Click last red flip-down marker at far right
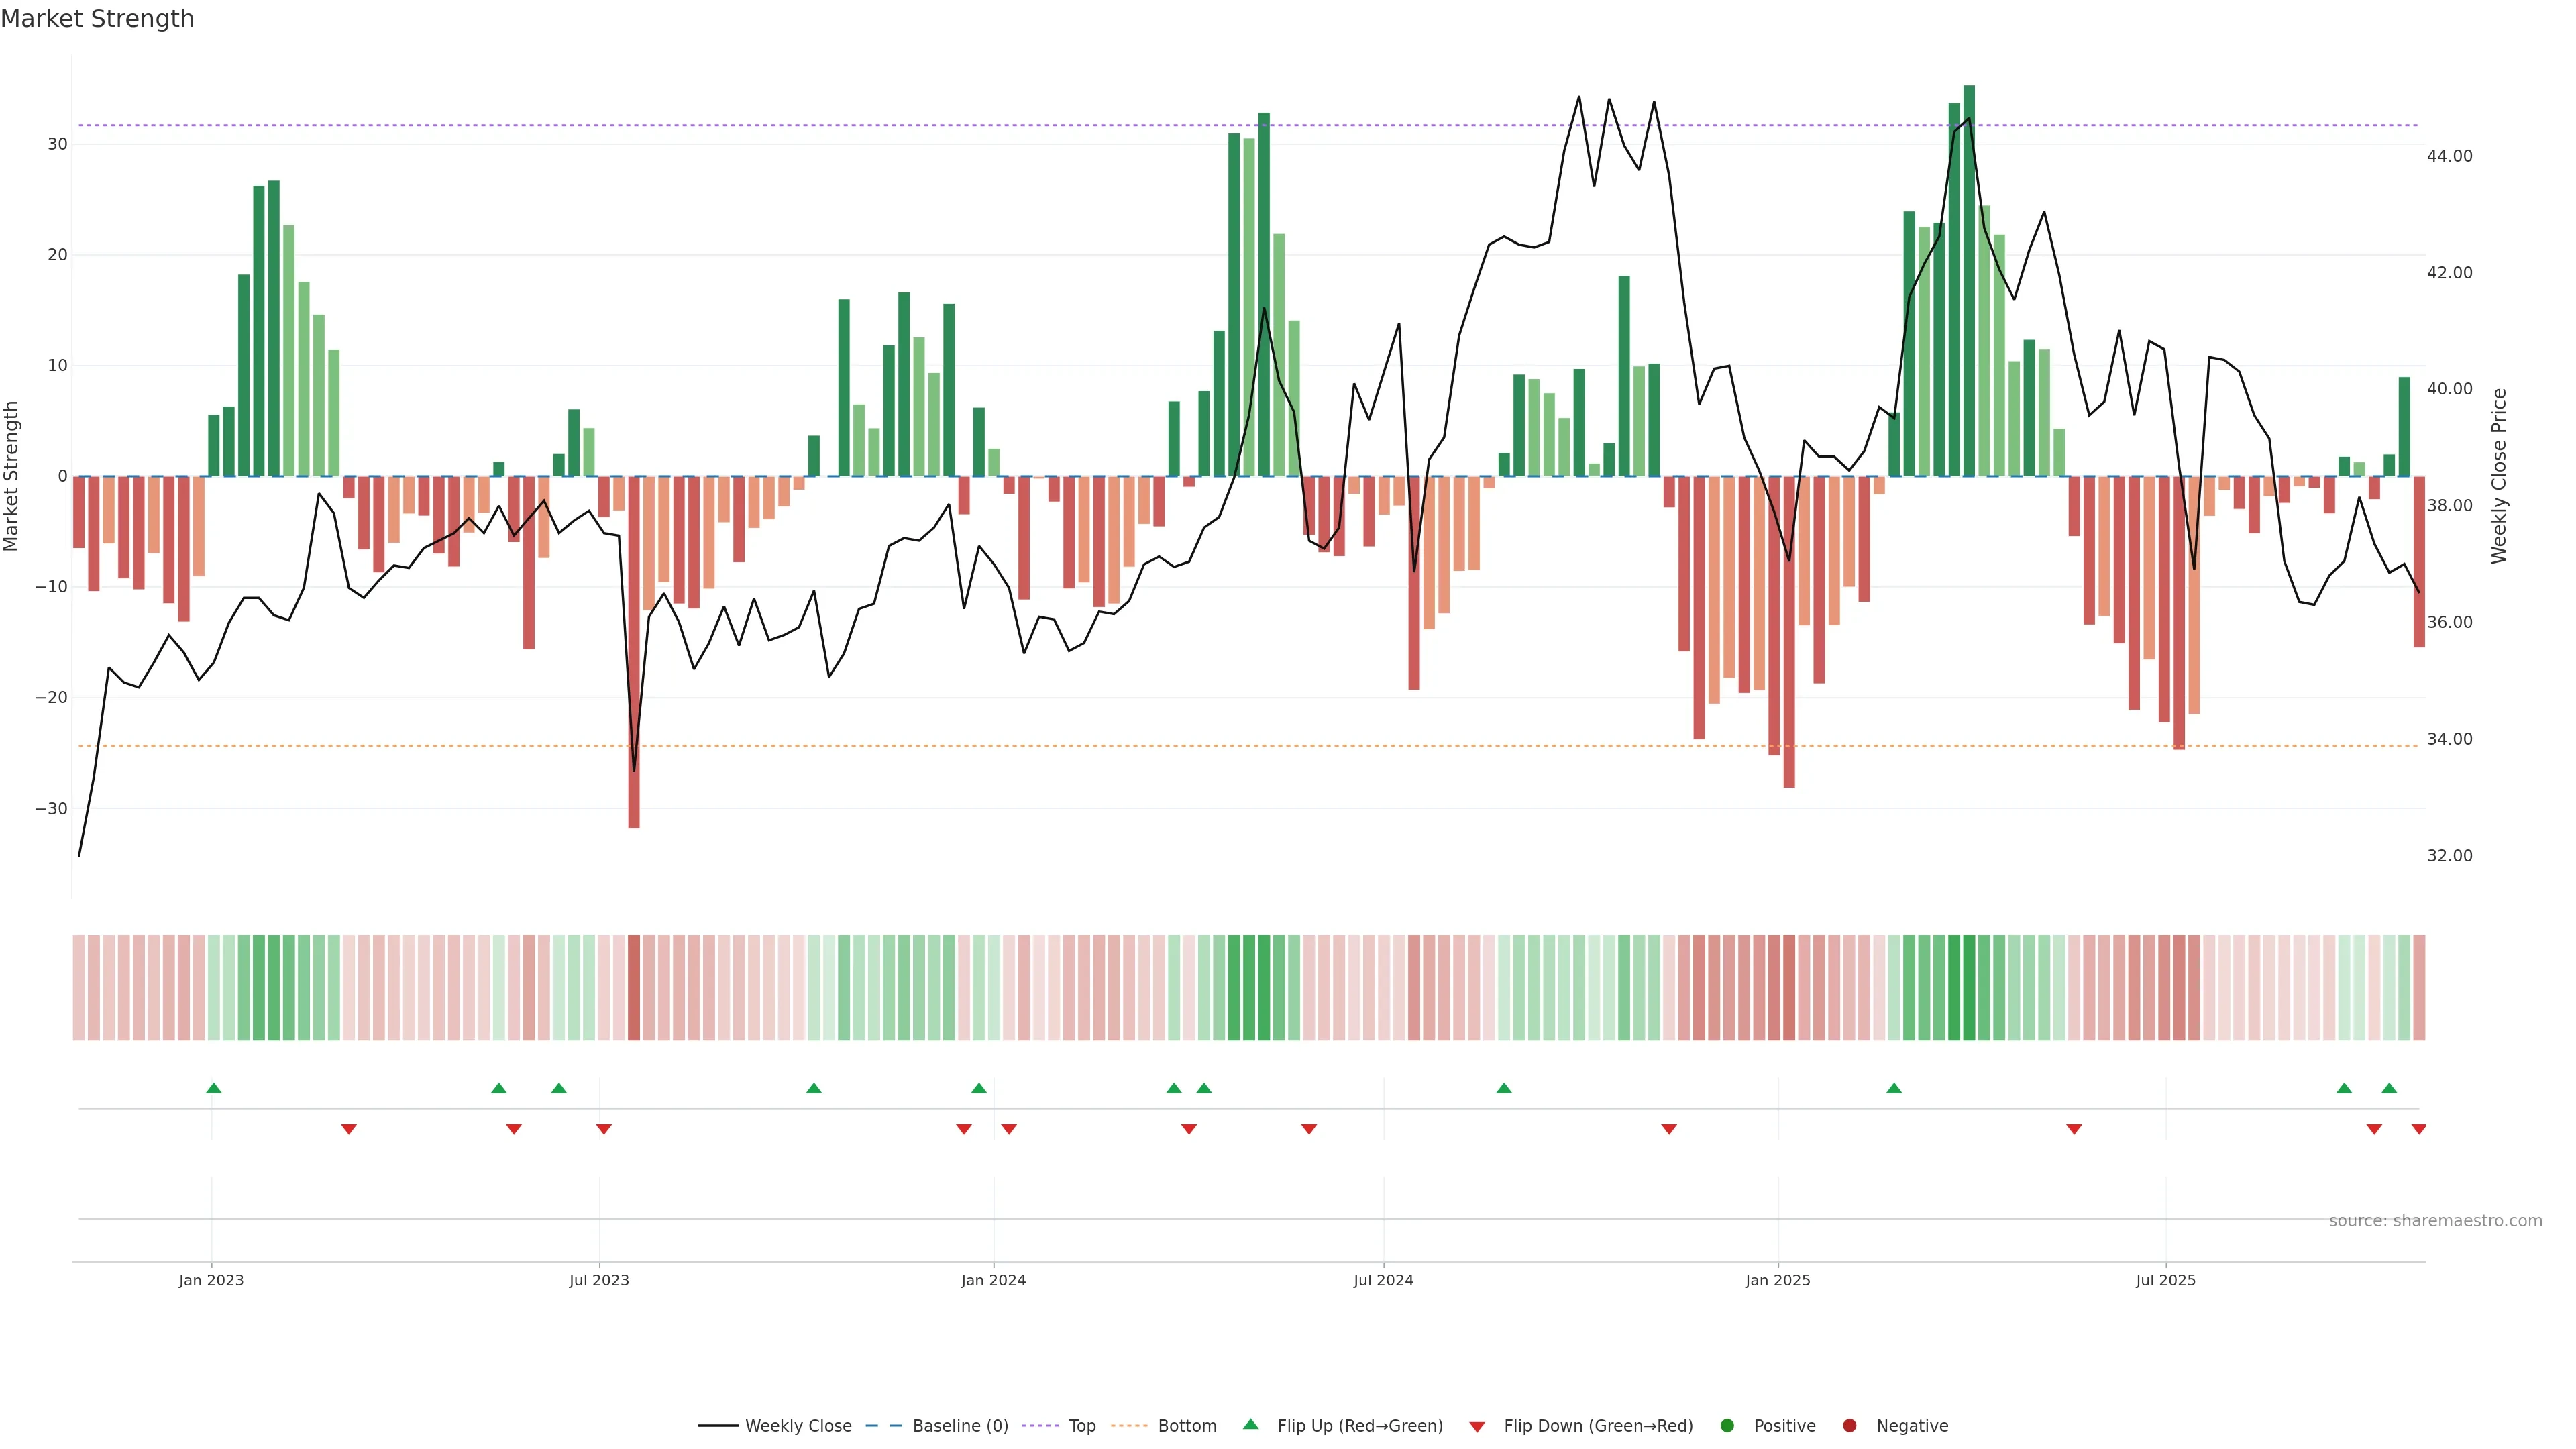The image size is (2576, 1449). [x=2418, y=1129]
